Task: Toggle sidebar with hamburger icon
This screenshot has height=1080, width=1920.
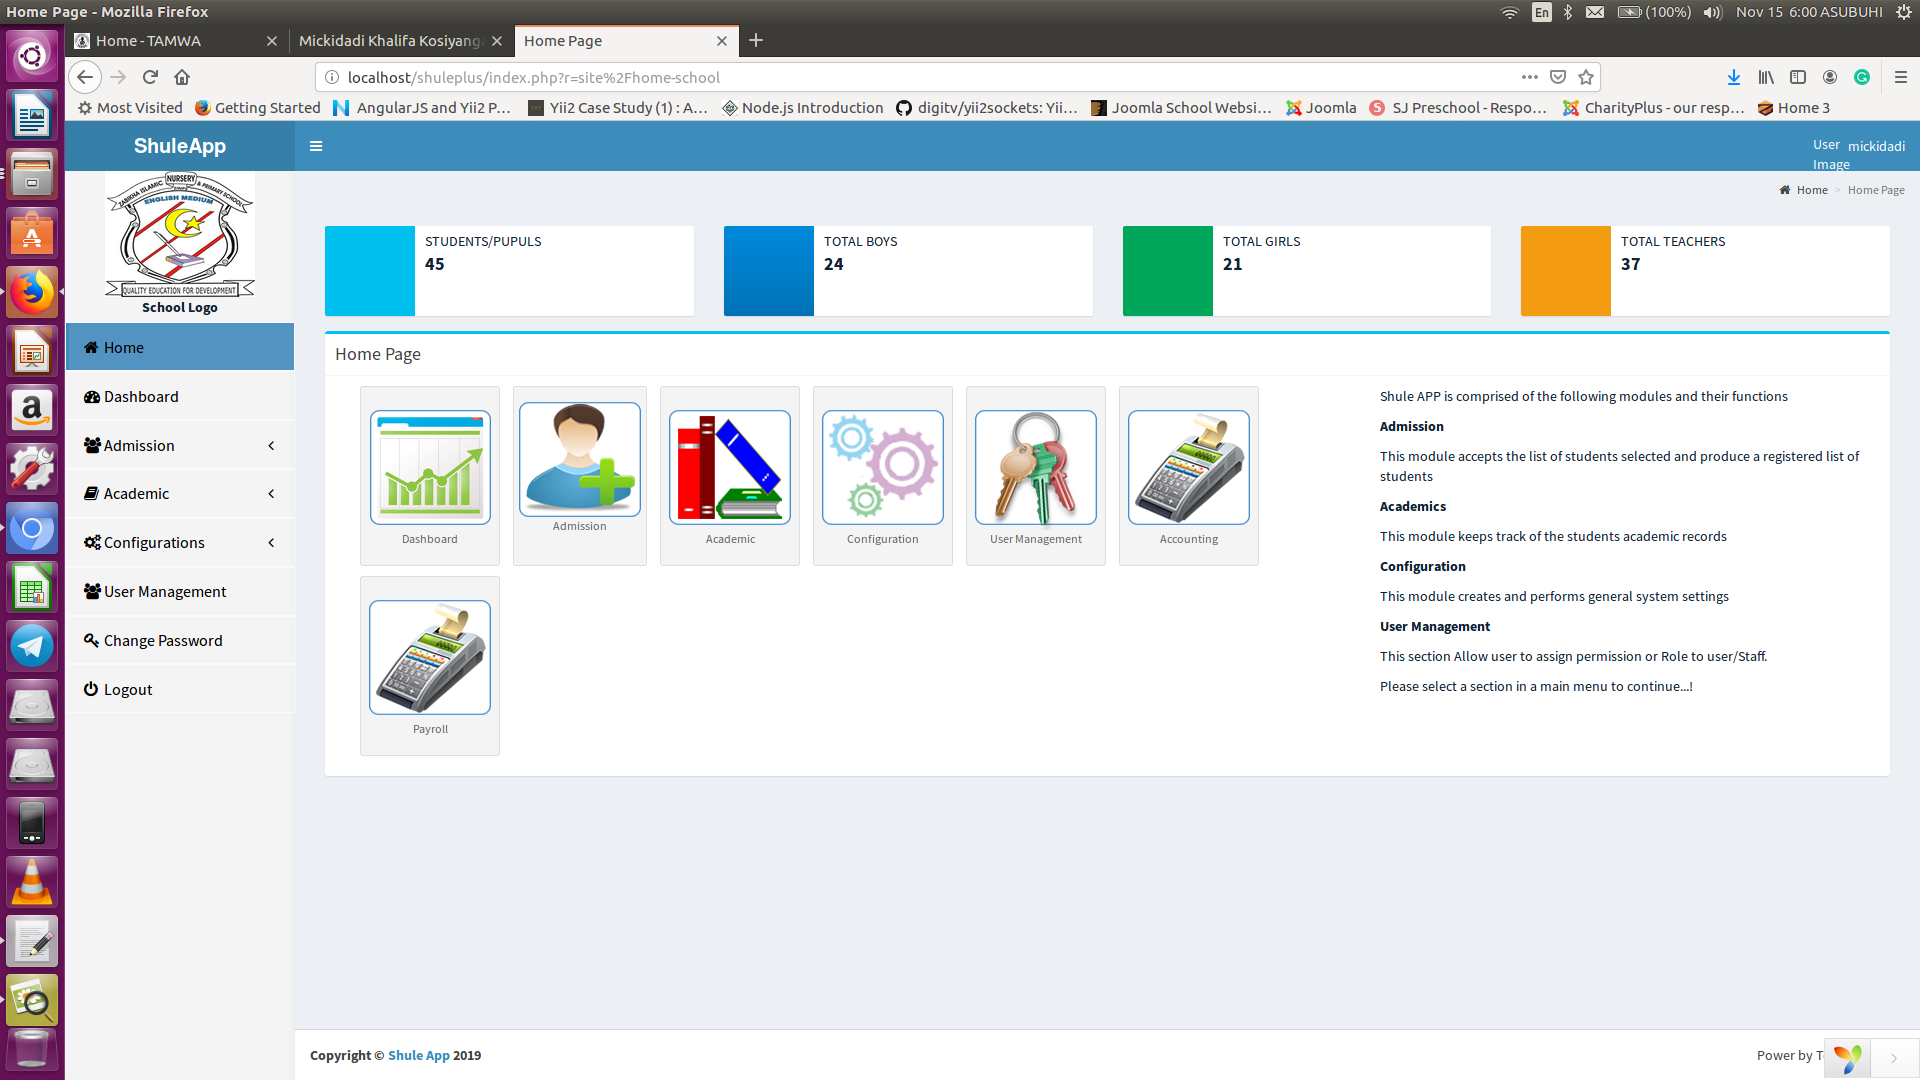Action: coord(316,146)
